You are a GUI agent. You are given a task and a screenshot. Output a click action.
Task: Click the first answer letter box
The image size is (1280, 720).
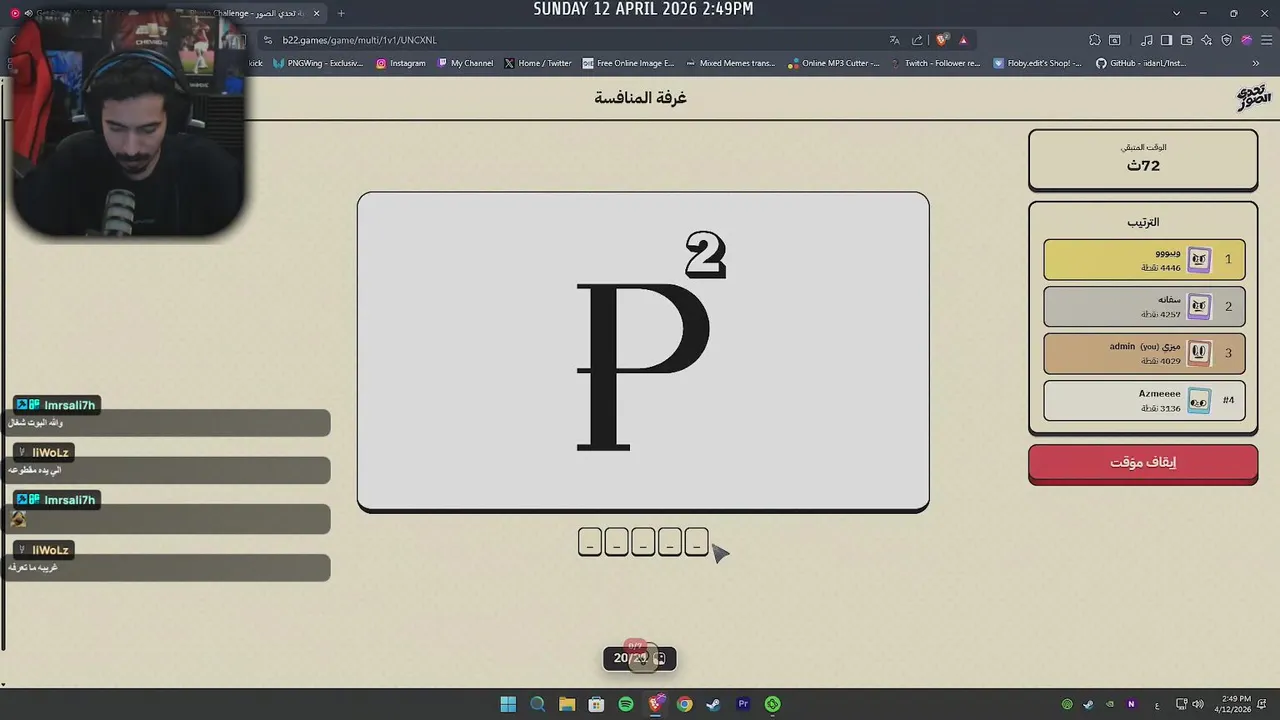pyautogui.click(x=590, y=542)
